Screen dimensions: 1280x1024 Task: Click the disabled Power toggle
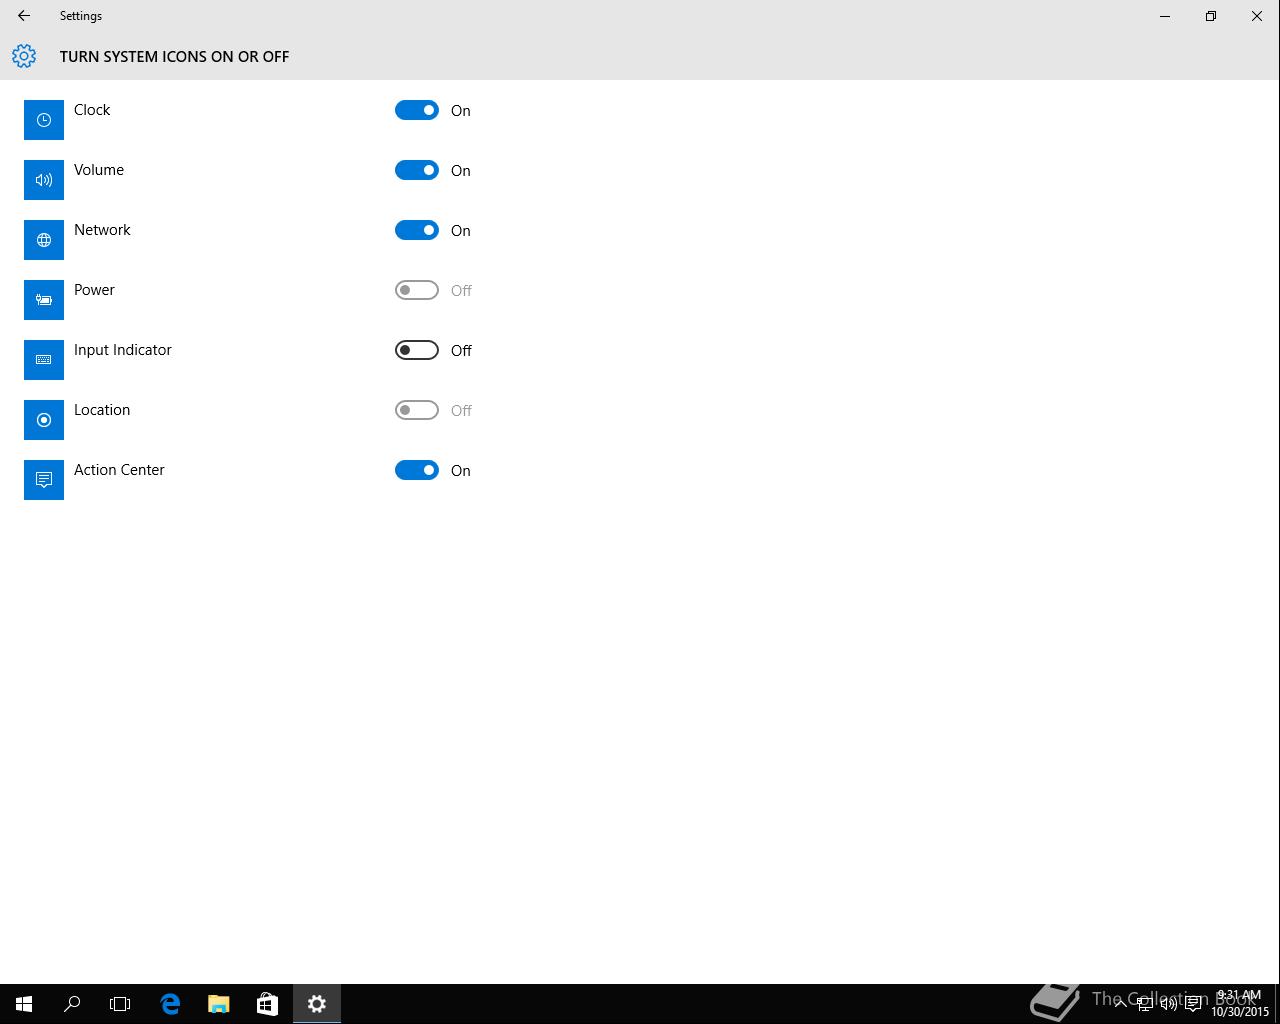(417, 290)
